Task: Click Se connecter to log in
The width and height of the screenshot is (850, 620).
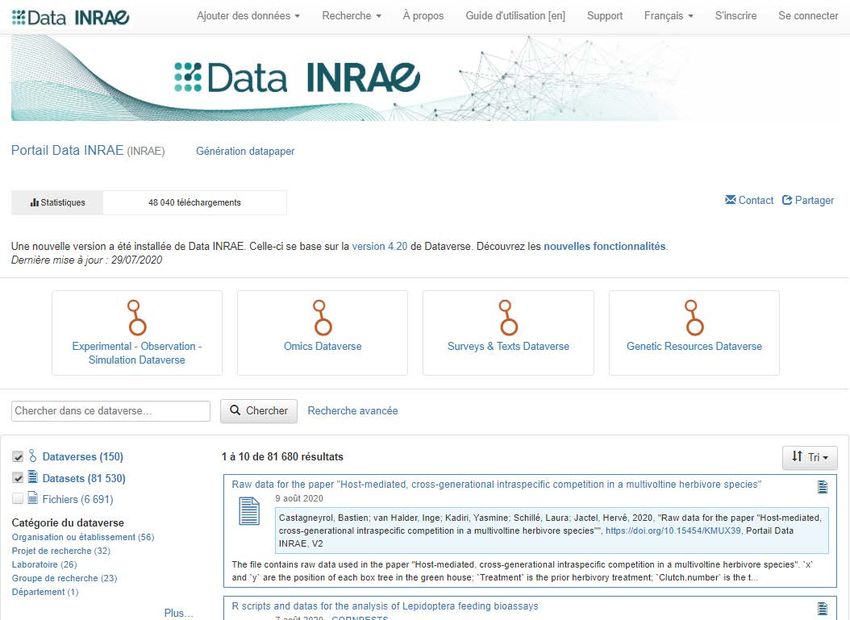Action: click(808, 16)
